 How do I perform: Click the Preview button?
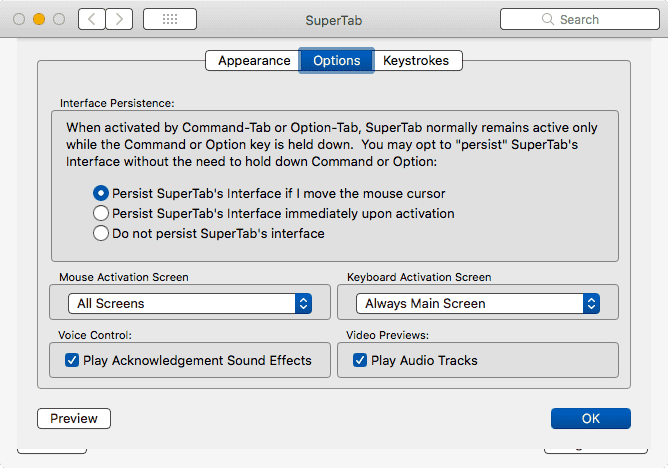click(x=74, y=418)
